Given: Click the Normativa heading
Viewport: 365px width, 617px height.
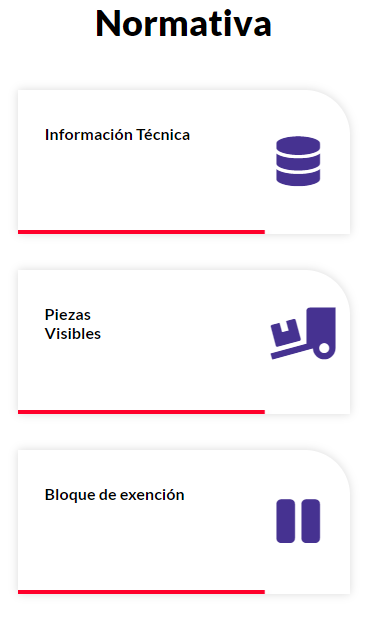Looking at the screenshot, I should [183, 24].
